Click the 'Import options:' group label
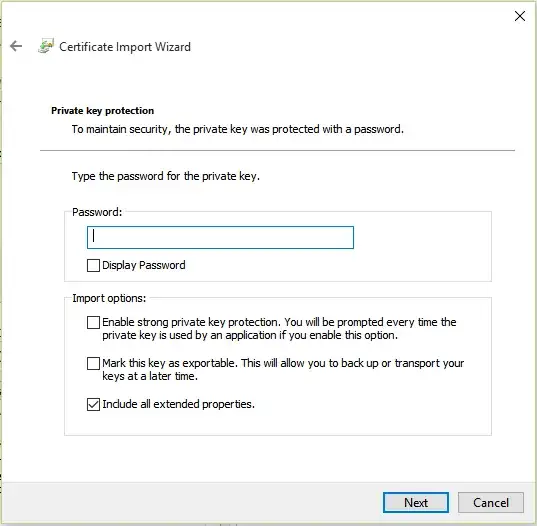The width and height of the screenshot is (537, 526). tap(109, 298)
